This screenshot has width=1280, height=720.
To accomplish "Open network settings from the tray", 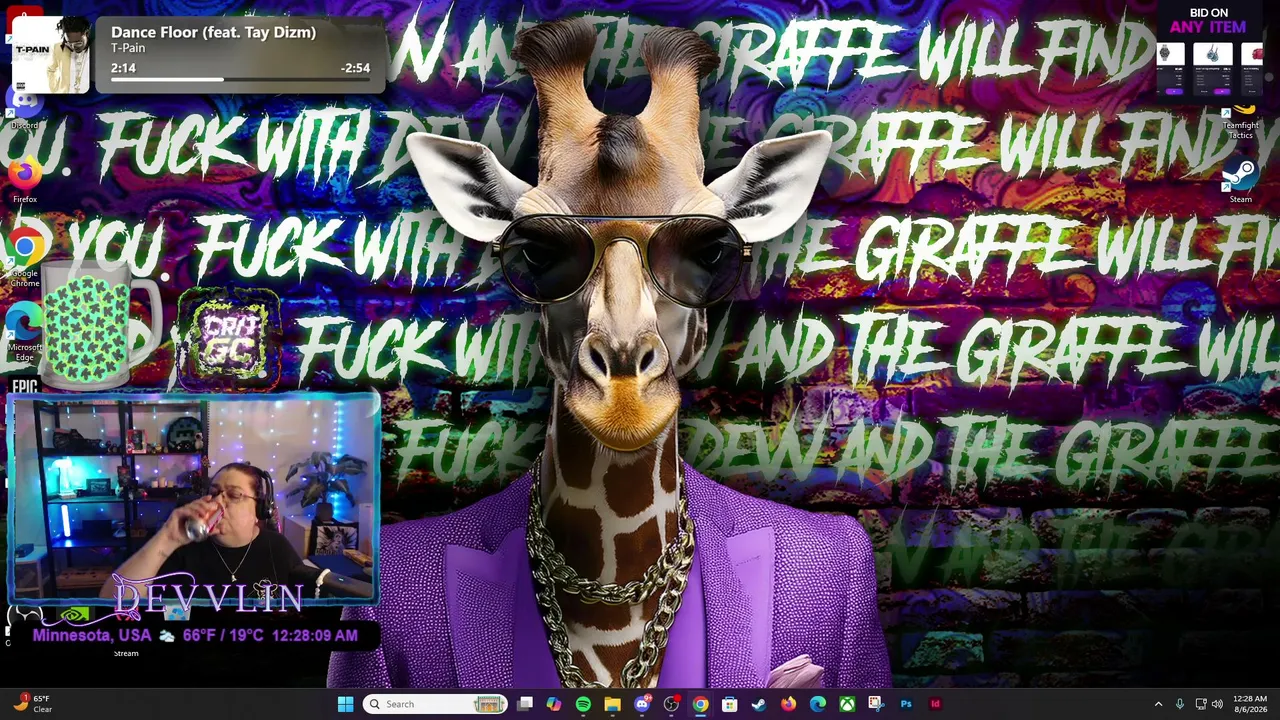I will coord(1201,704).
